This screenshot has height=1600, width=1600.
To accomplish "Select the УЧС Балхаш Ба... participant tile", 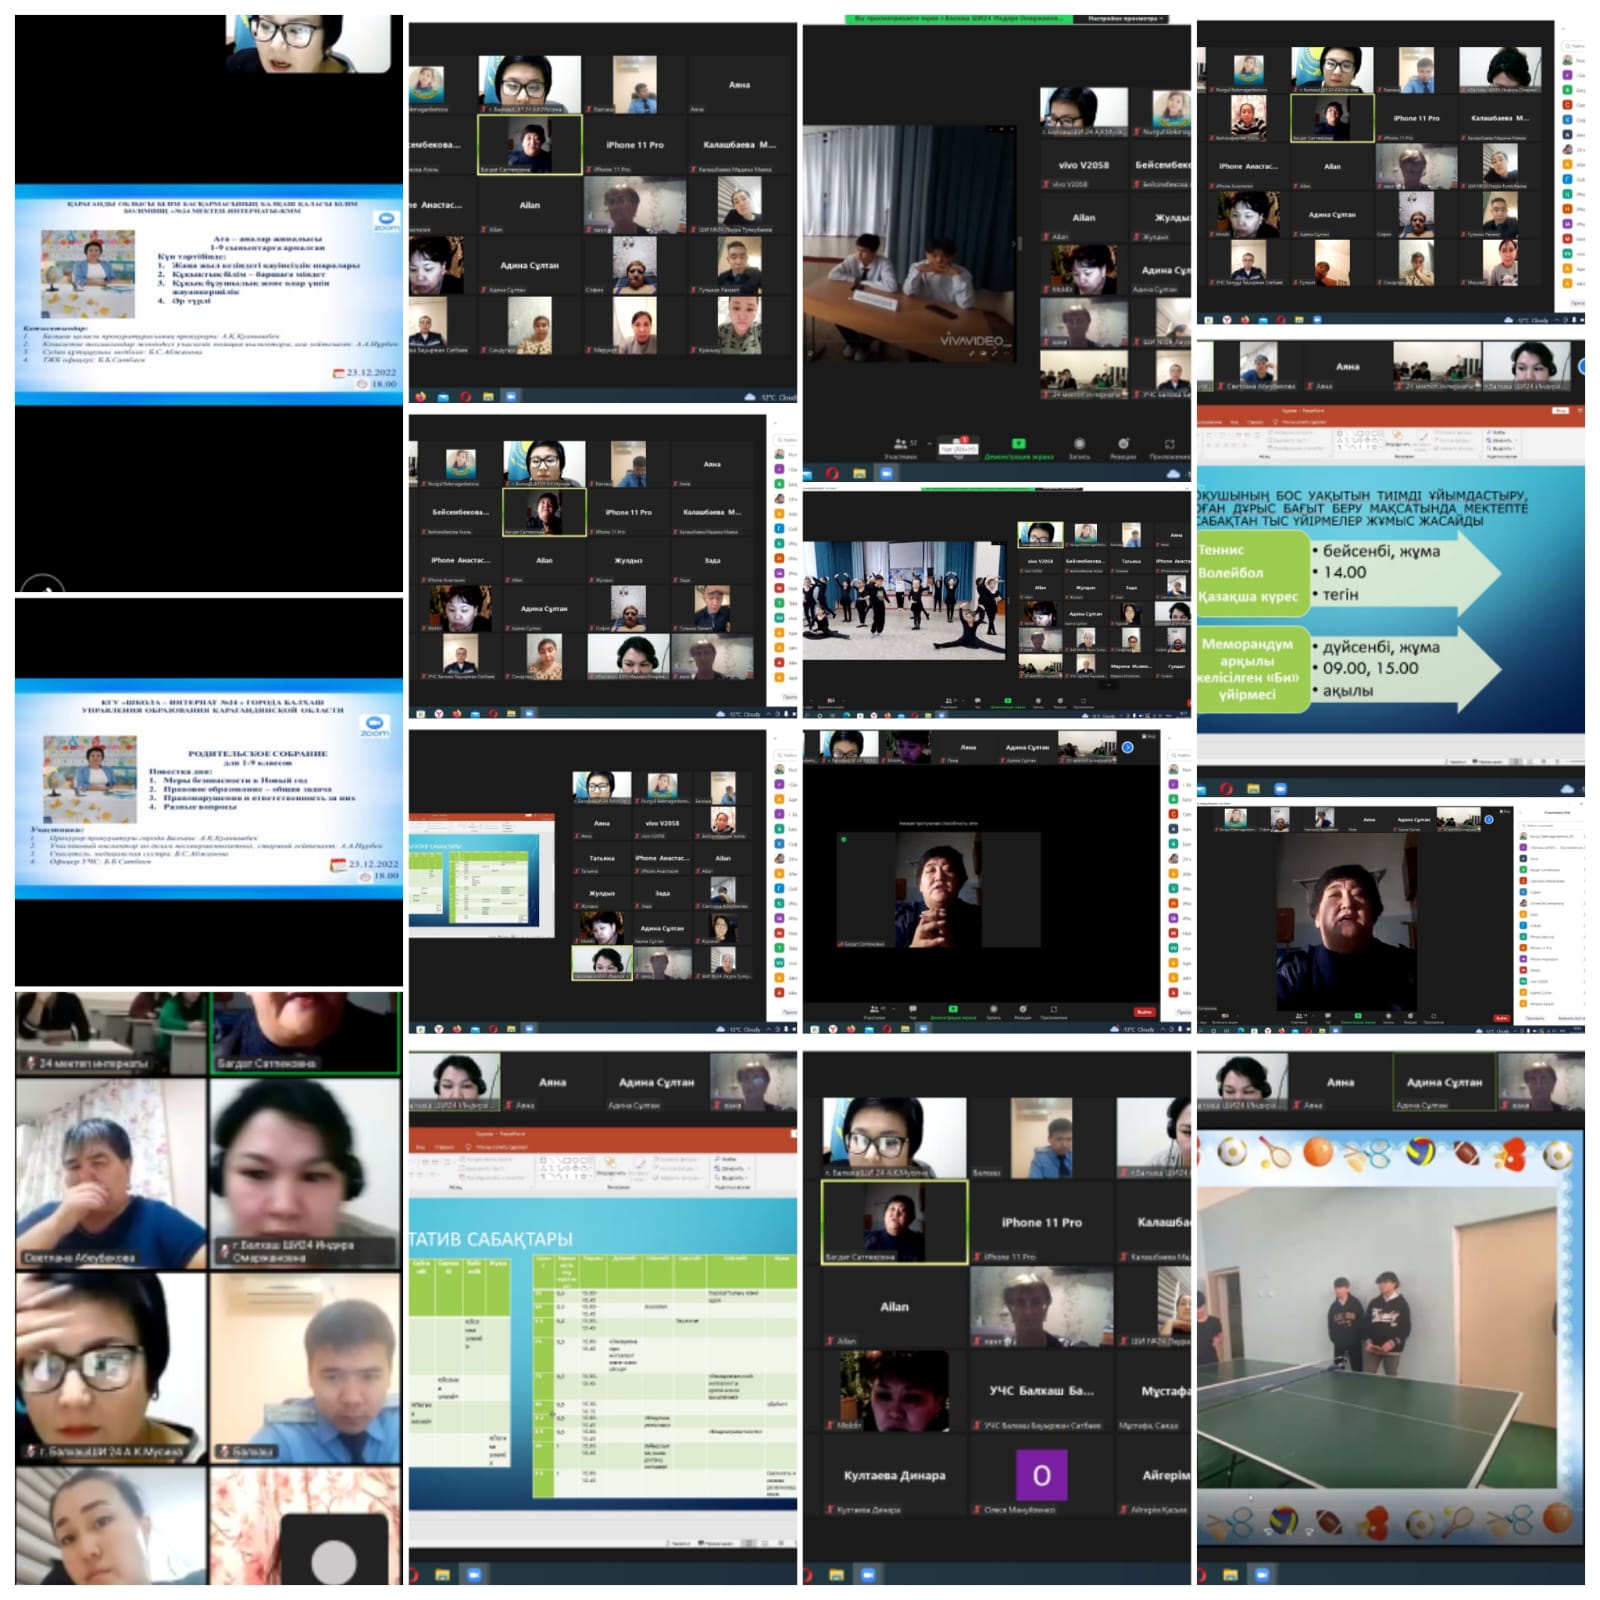I will pyautogui.click(x=1041, y=1391).
